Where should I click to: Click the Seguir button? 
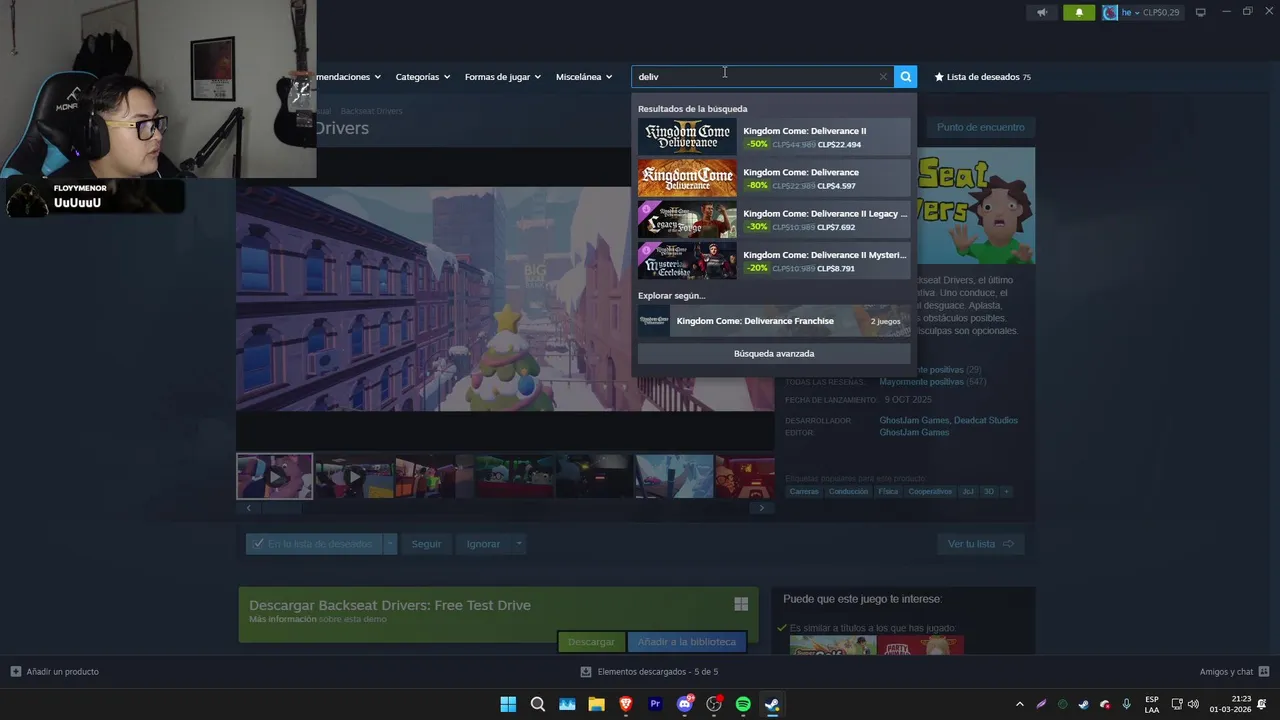[x=426, y=544]
